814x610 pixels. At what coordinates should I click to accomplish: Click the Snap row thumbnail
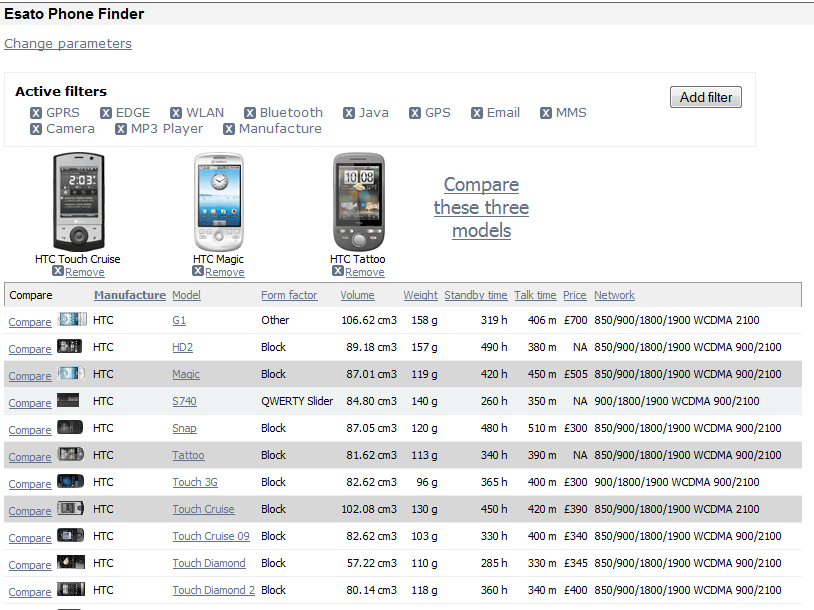click(x=70, y=427)
